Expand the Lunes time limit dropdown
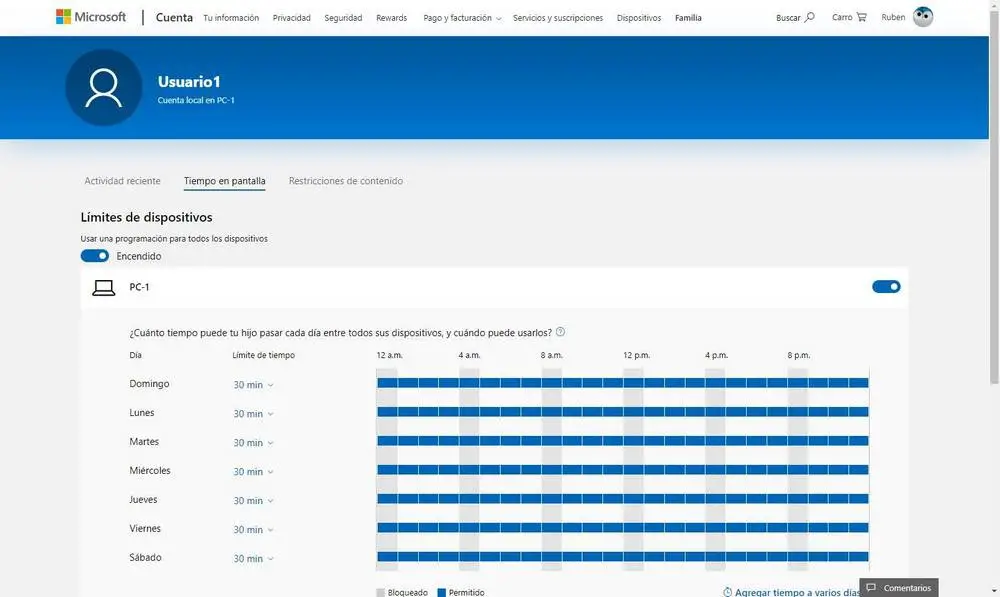 [253, 413]
